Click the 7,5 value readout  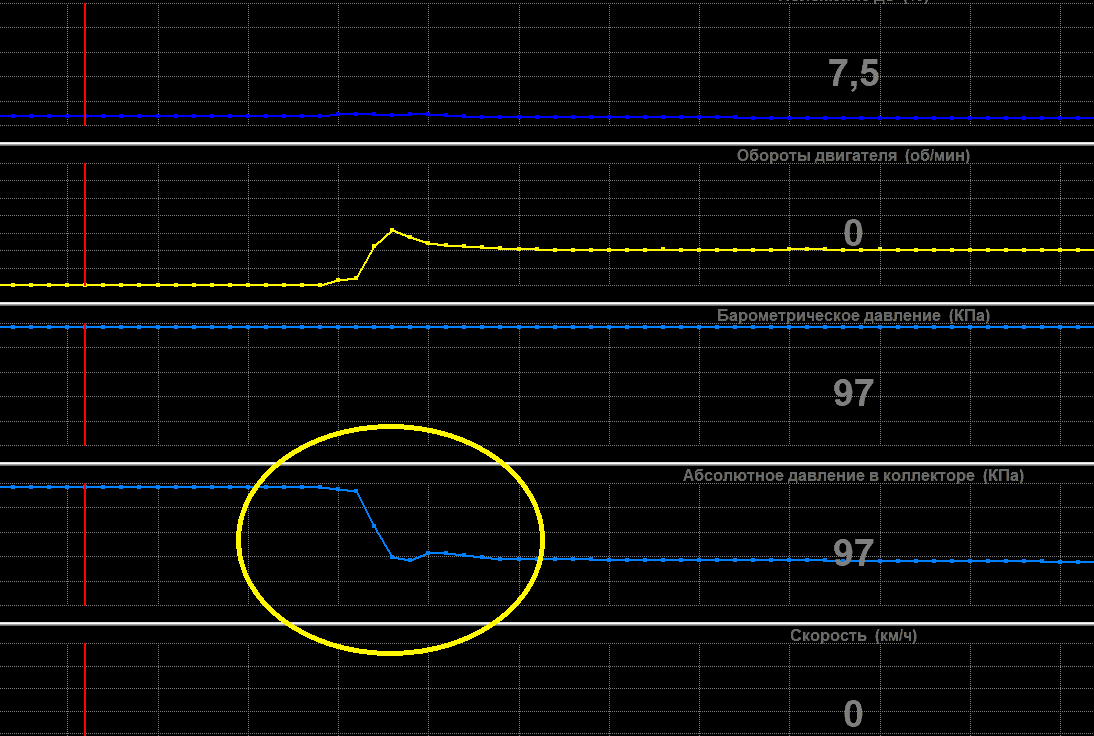pos(853,73)
